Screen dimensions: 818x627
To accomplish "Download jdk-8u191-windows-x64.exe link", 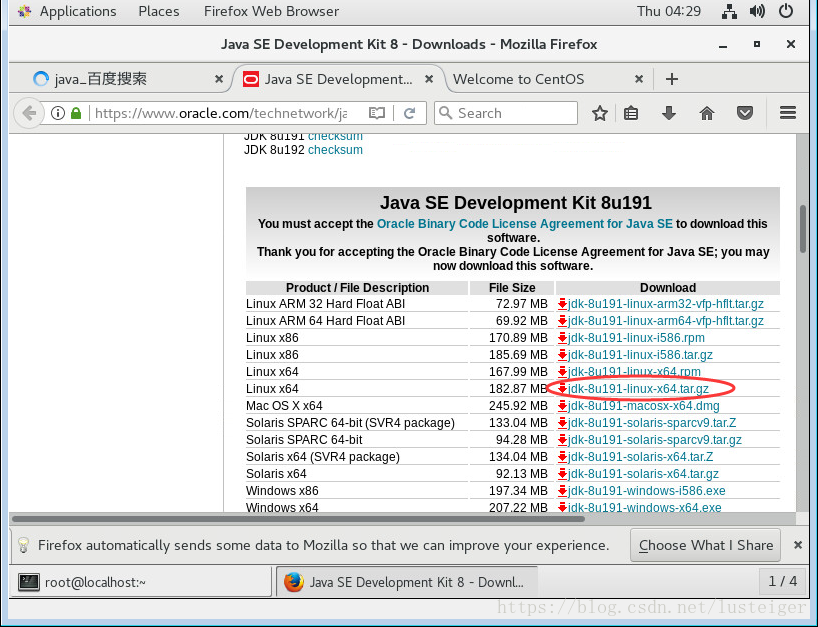I will tap(644, 507).
